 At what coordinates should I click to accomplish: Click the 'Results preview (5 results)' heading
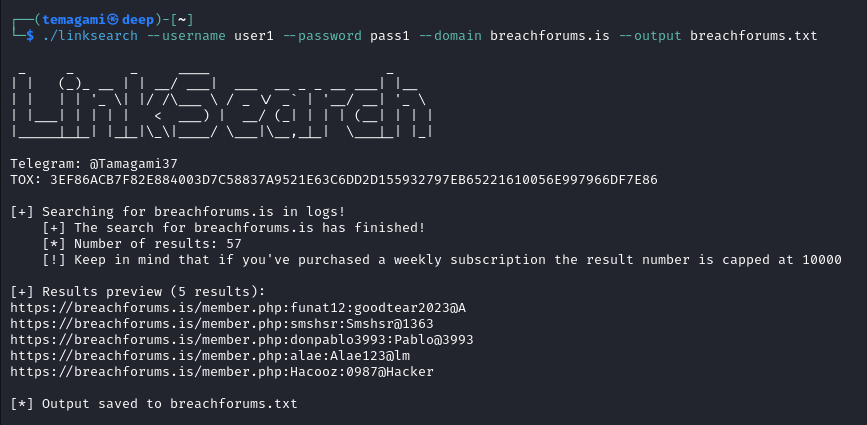tap(138, 292)
